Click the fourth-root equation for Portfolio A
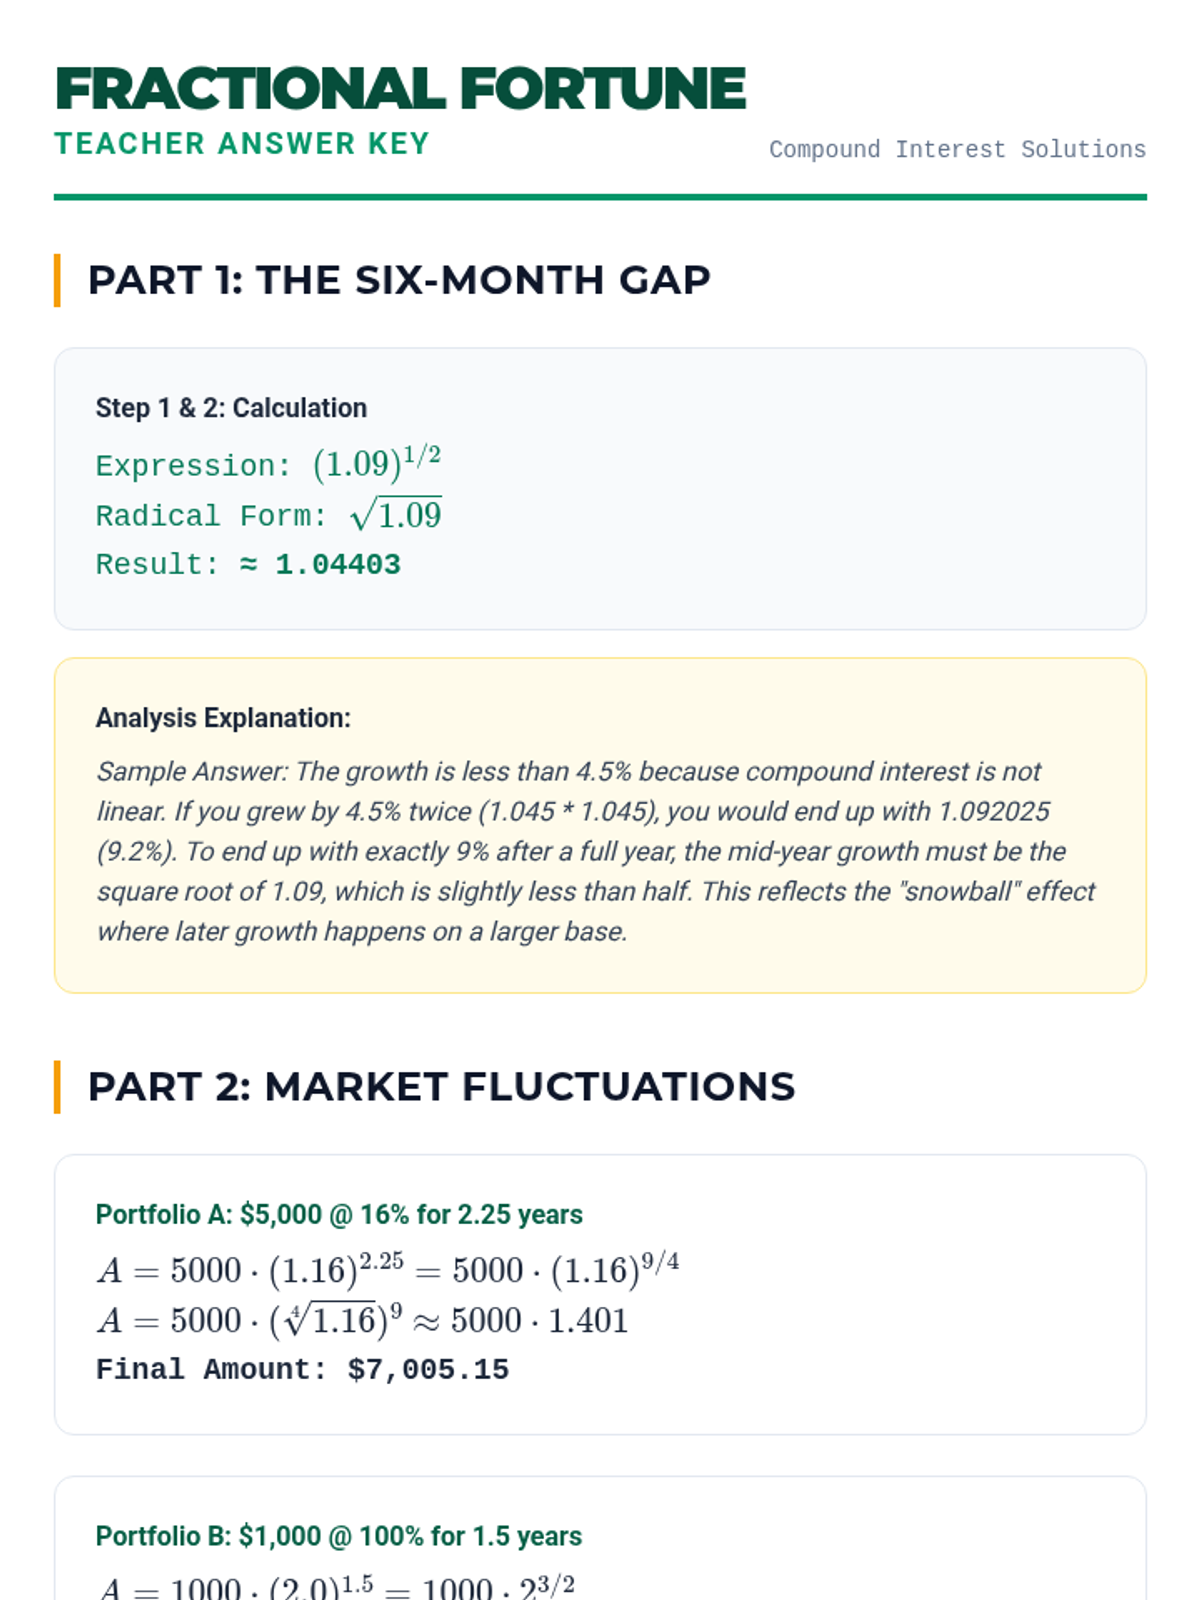 point(362,1320)
